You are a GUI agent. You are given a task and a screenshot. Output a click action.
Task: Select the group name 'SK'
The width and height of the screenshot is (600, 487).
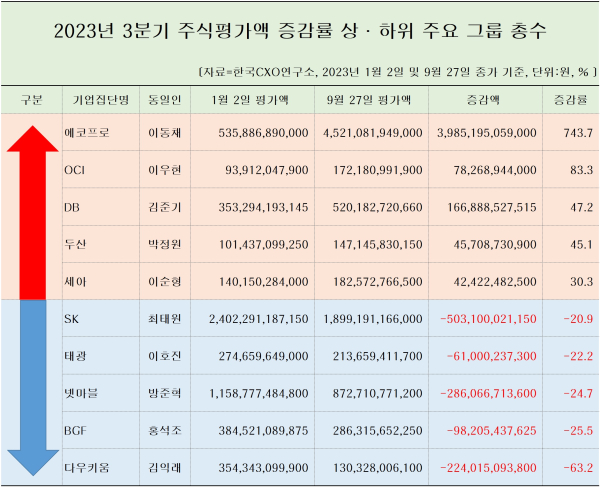click(x=72, y=319)
